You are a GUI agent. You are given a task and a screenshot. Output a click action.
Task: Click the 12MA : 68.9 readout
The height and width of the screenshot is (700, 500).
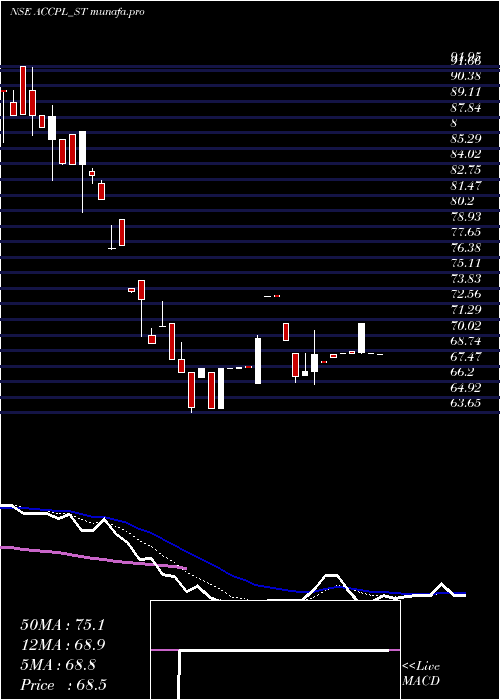tap(63, 645)
